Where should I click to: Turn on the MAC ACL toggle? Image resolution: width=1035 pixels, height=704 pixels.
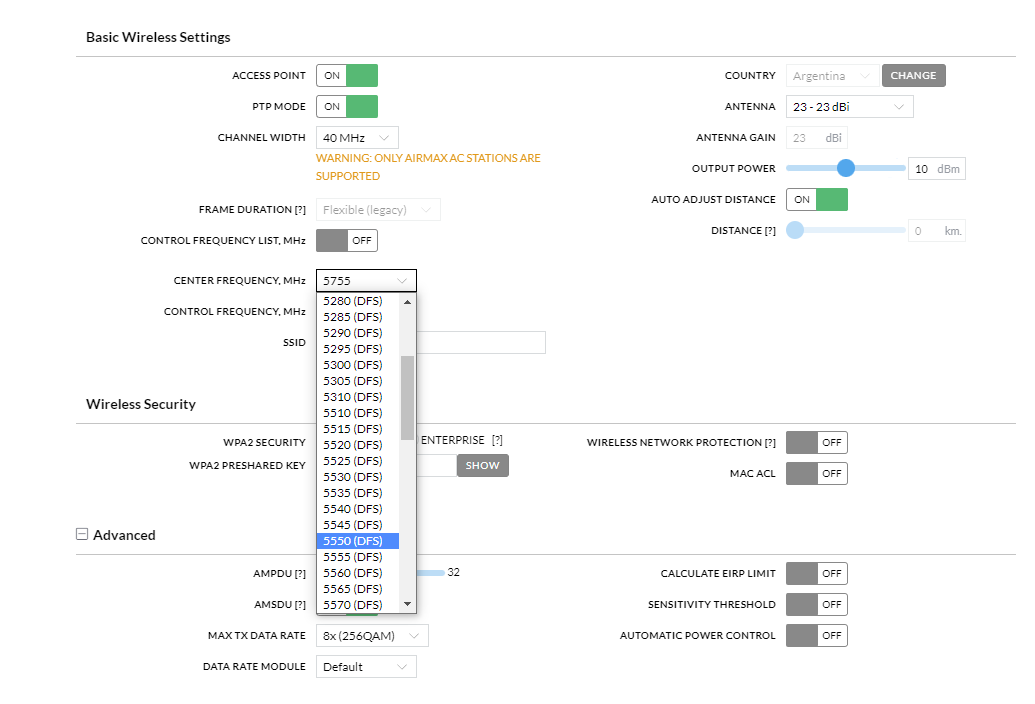point(816,473)
